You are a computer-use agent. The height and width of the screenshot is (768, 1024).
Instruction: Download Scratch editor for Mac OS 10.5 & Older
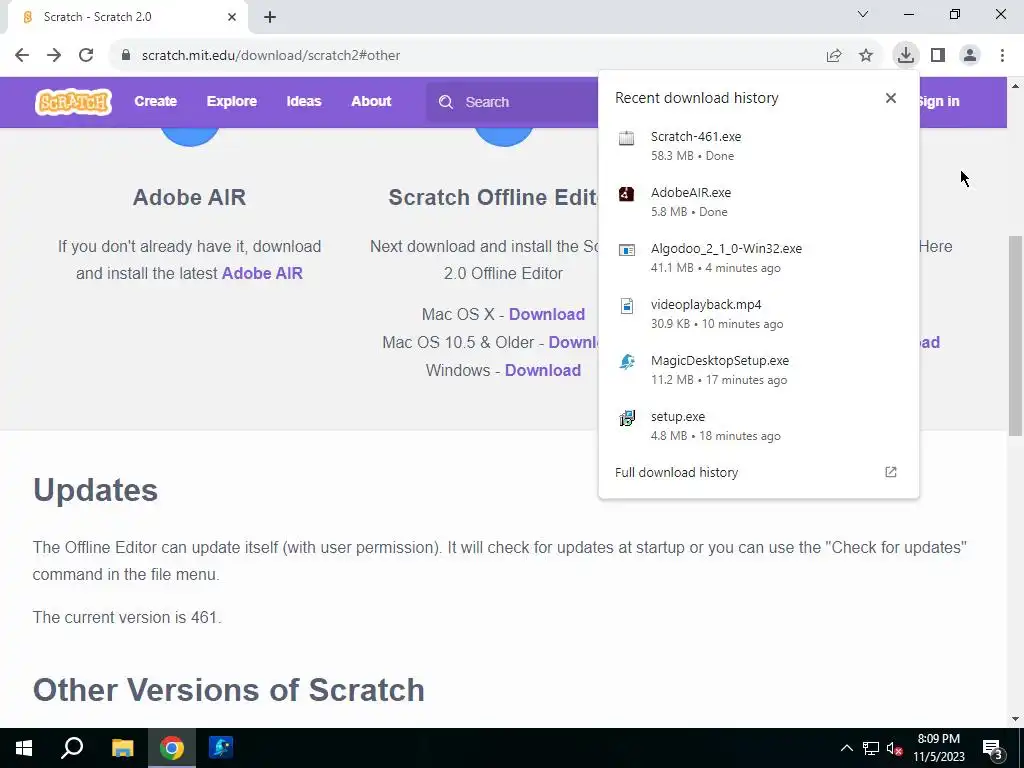[573, 342]
